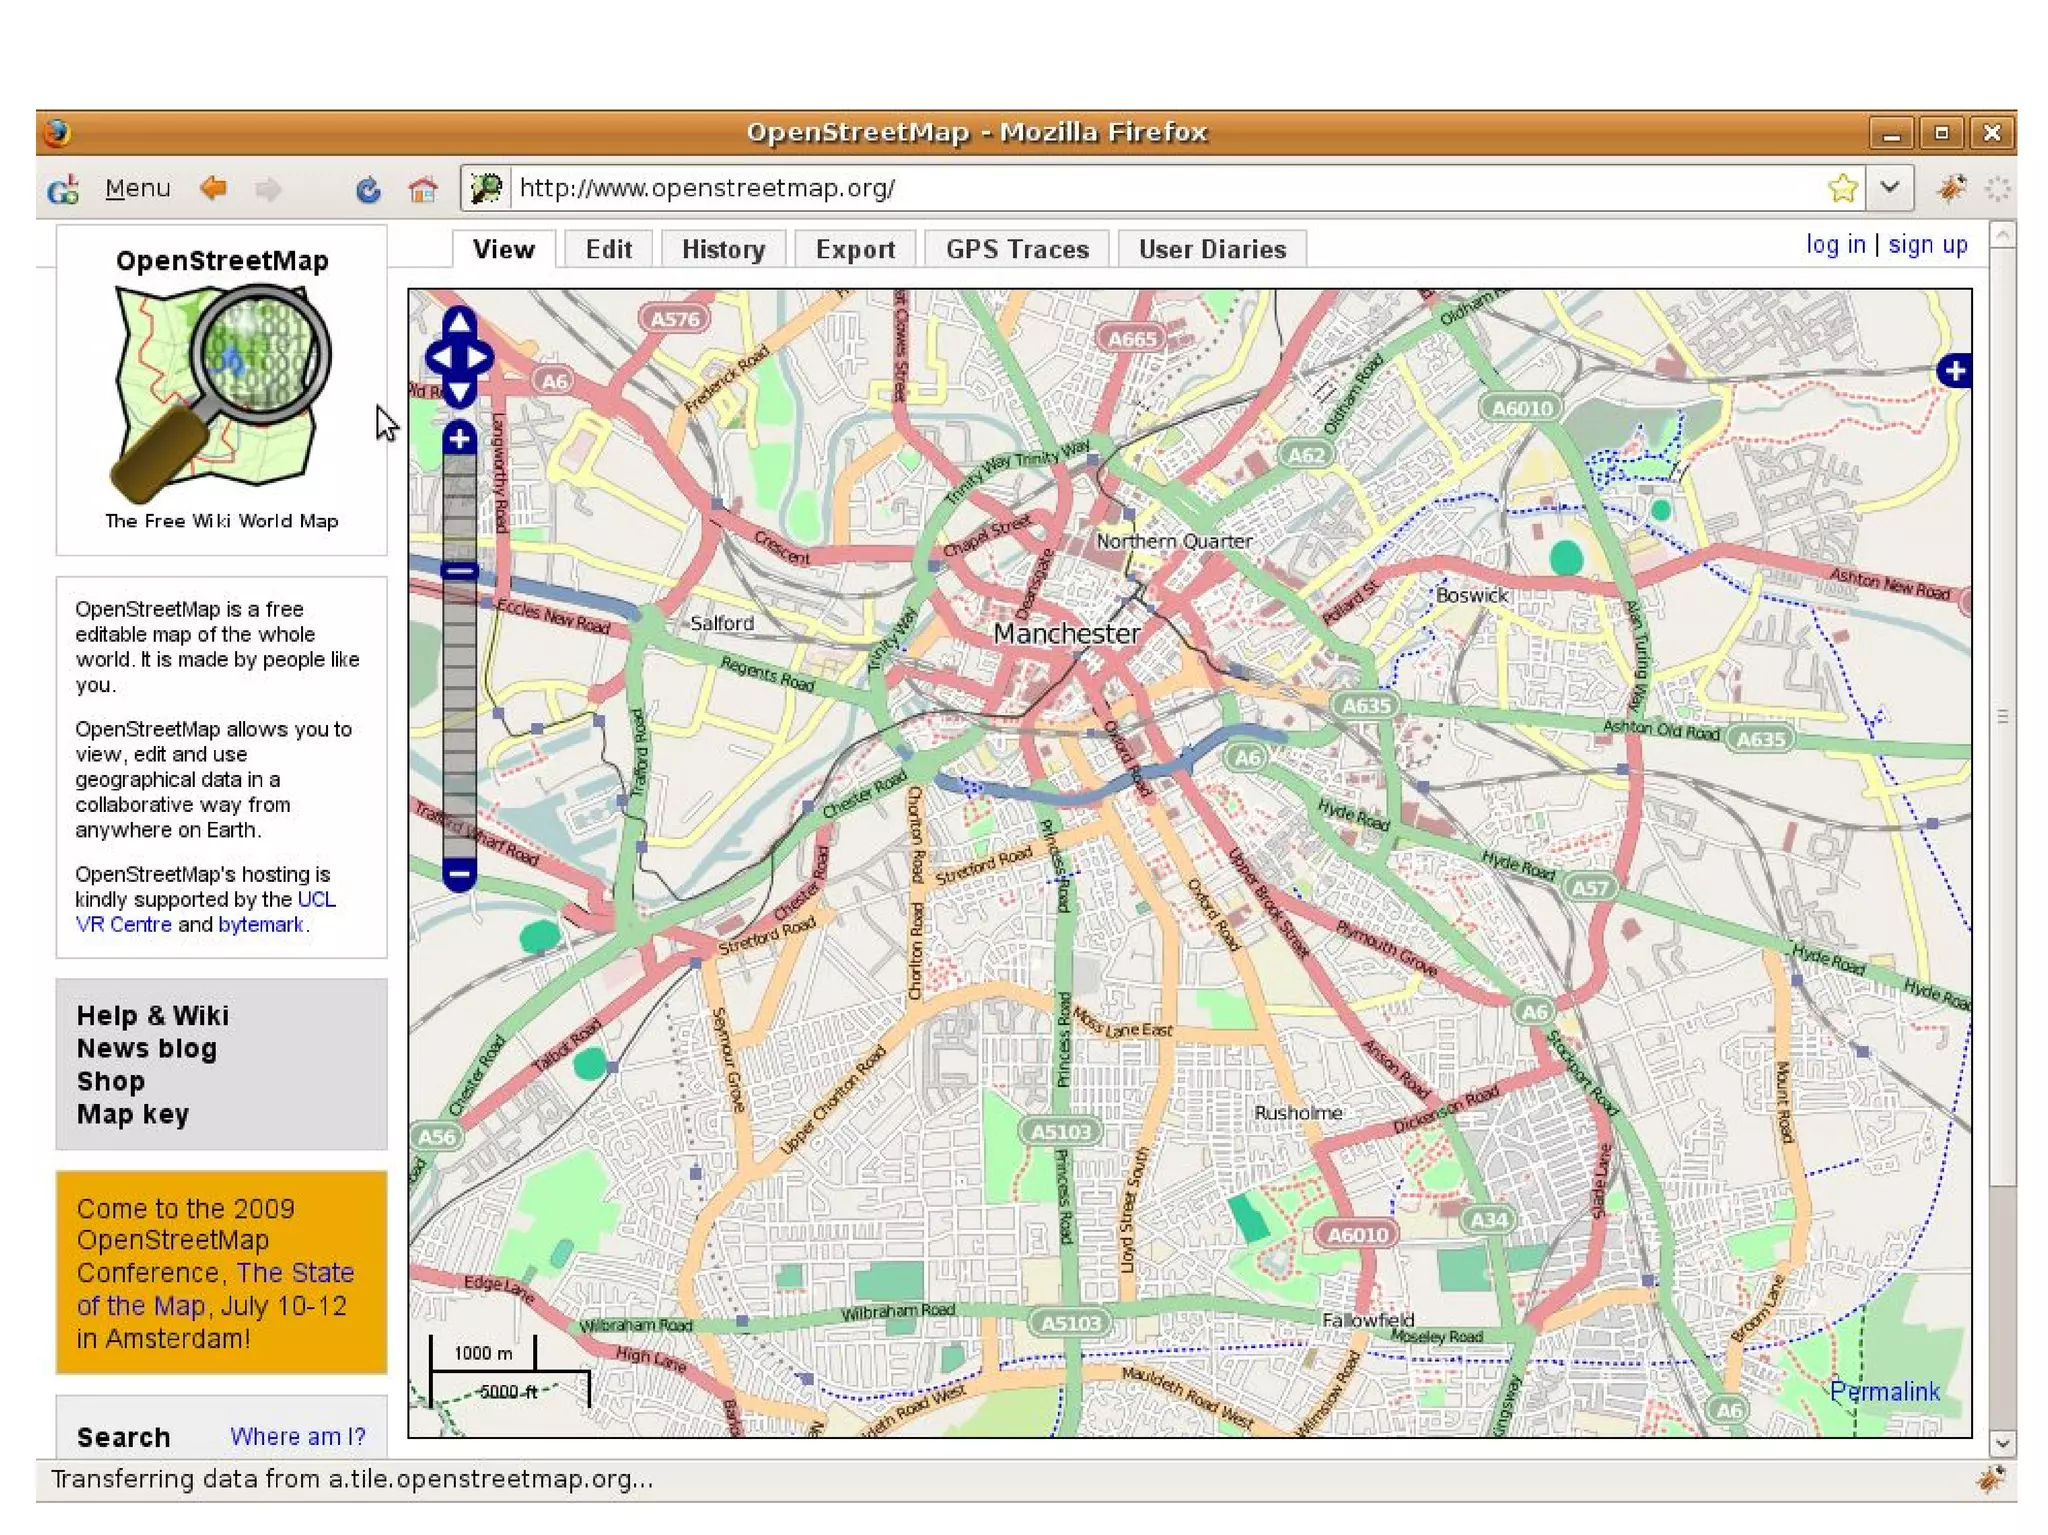Screen dimensions: 2048x1535
Task: Click the zoom slider handle
Action: click(460, 571)
